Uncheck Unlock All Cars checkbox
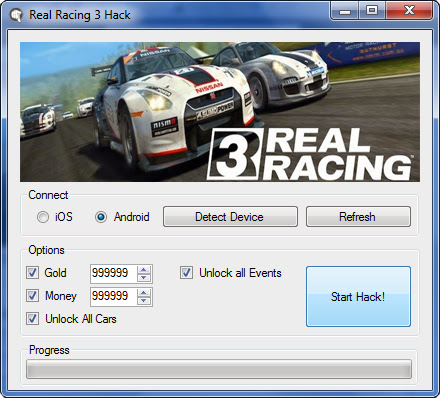 click(33, 318)
